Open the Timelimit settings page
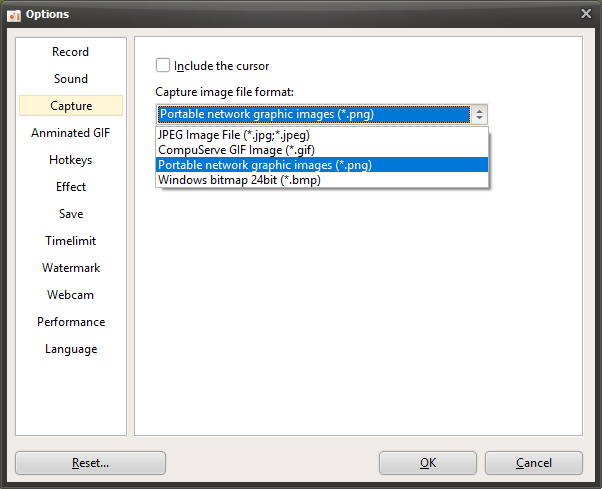 click(x=71, y=241)
